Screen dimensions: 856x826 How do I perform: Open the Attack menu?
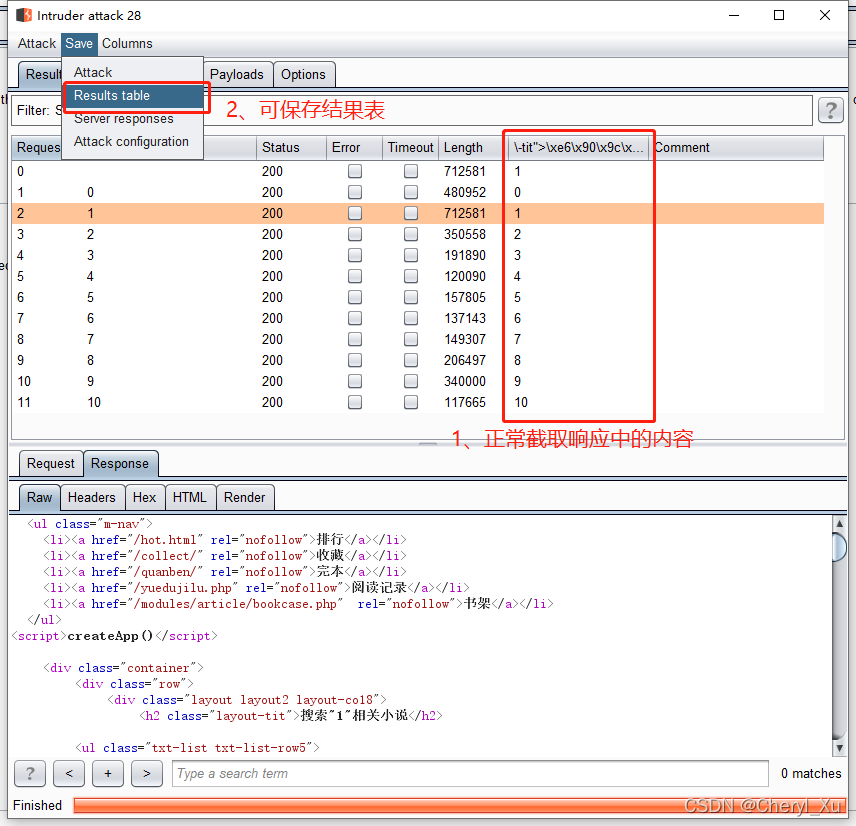pos(37,43)
